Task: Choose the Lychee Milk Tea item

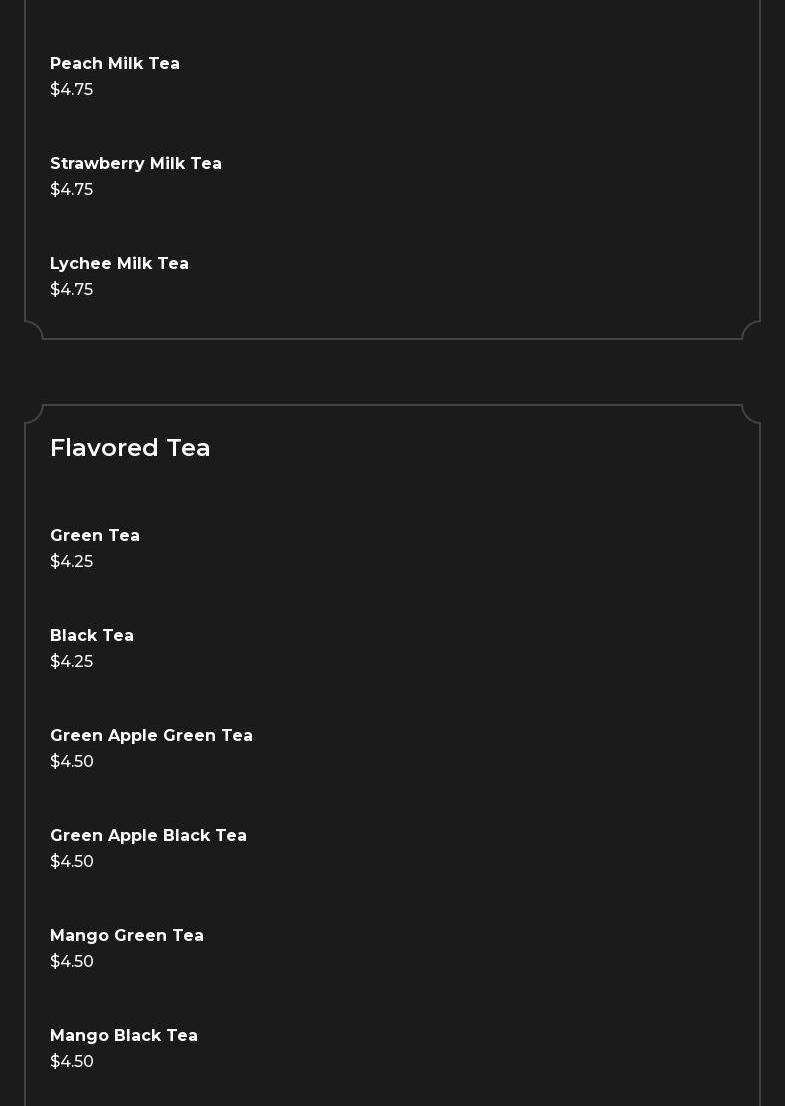Action: (119, 264)
